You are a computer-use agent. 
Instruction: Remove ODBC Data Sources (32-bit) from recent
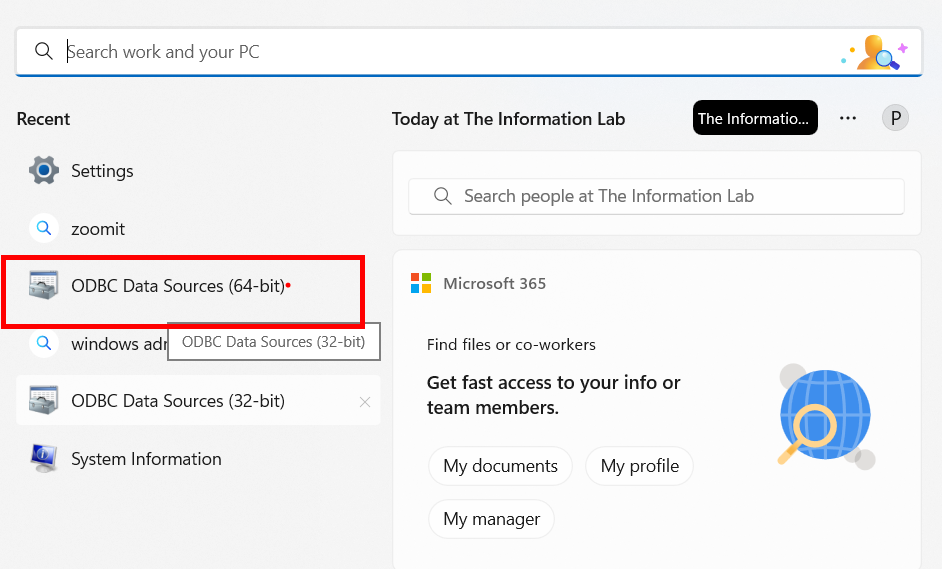[365, 402]
